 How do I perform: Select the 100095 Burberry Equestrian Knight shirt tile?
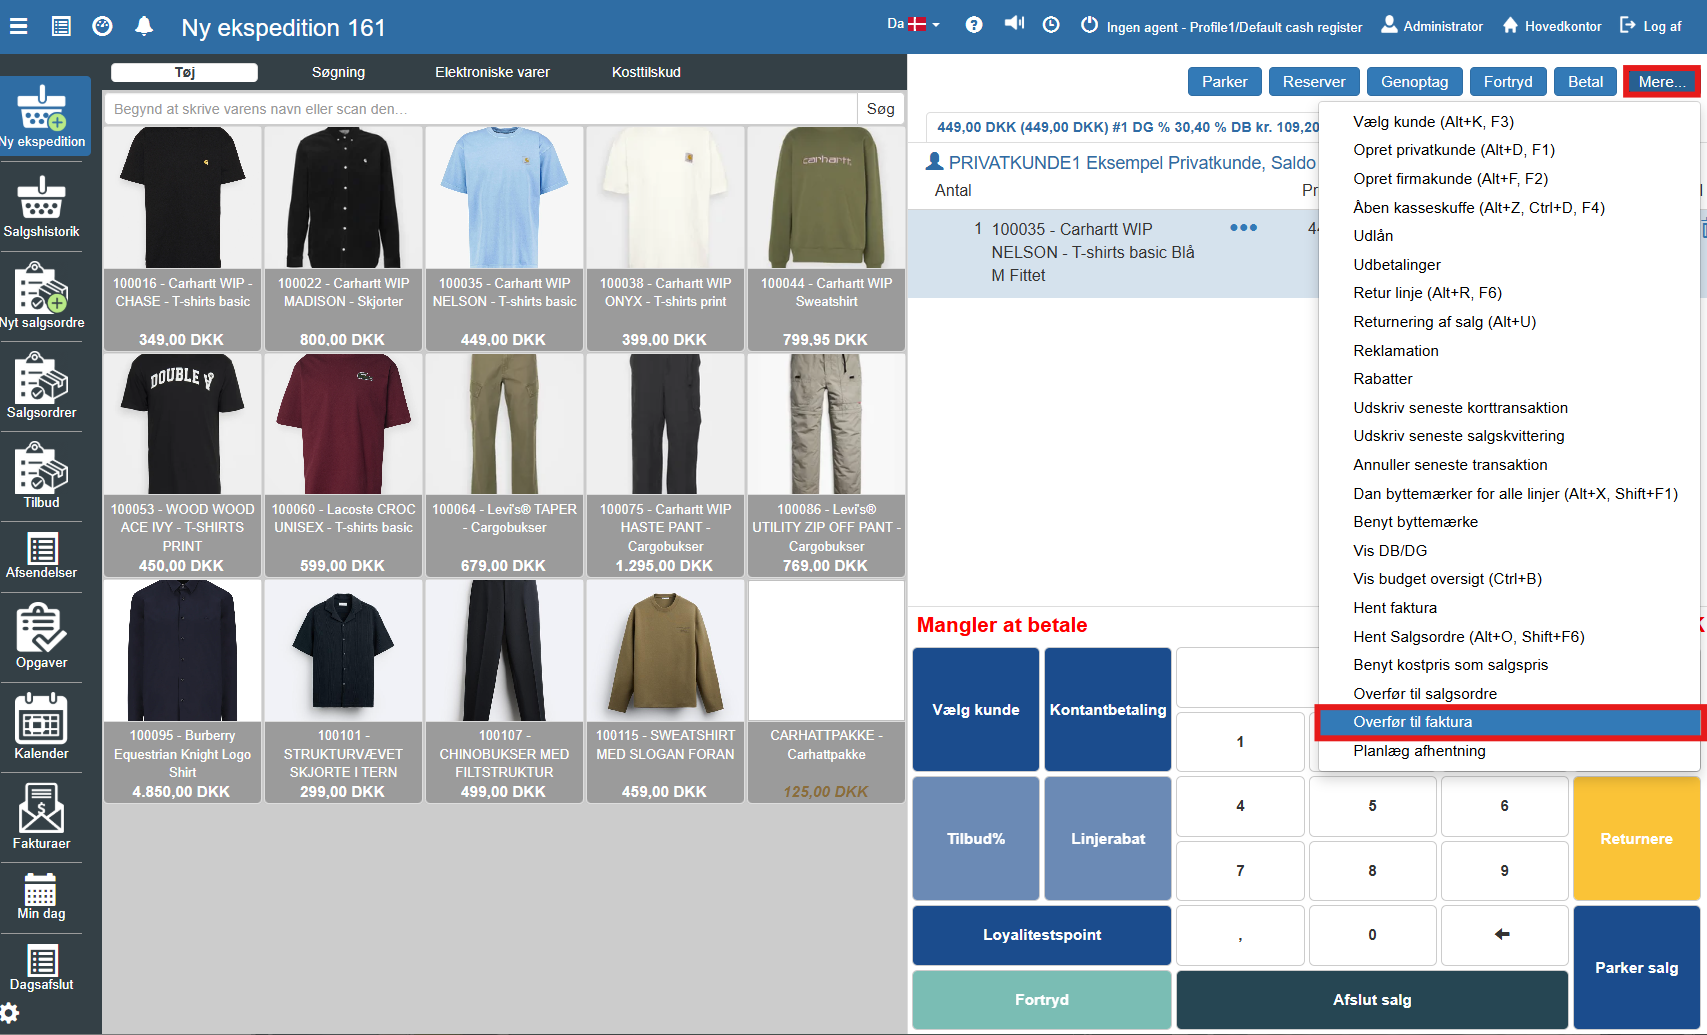coord(182,692)
